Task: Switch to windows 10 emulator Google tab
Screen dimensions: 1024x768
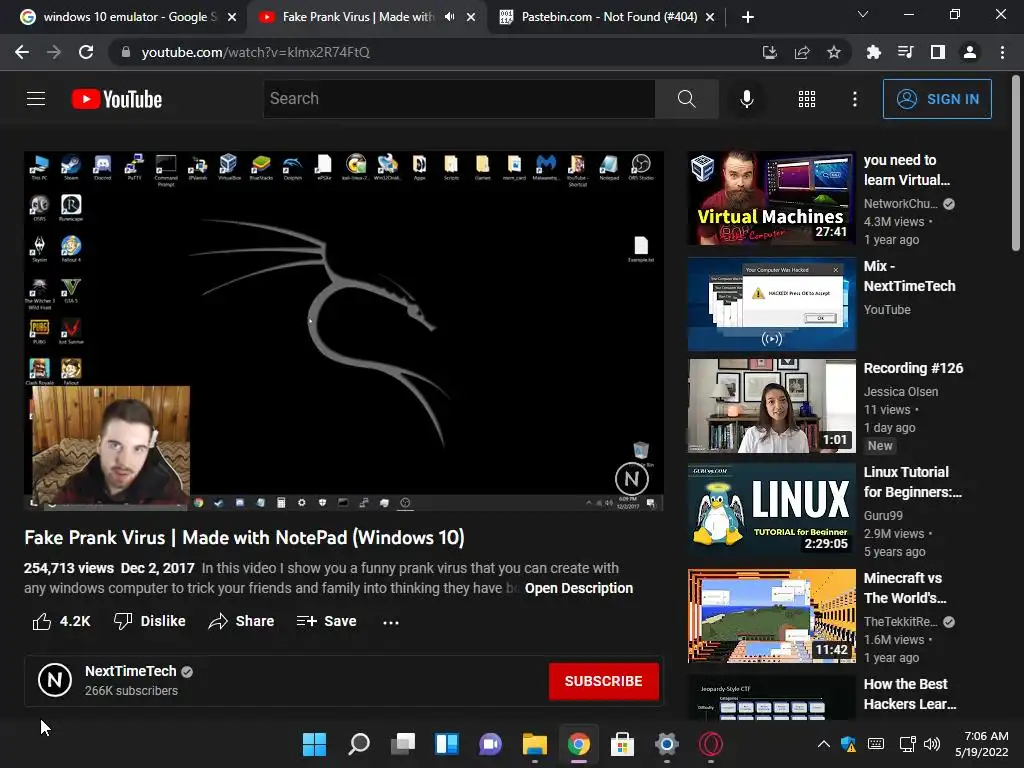Action: pyautogui.click(x=127, y=17)
